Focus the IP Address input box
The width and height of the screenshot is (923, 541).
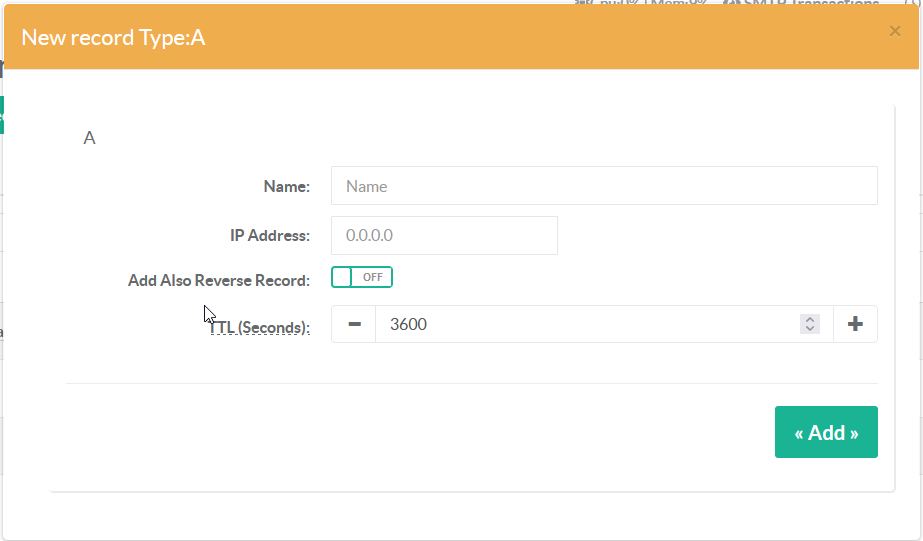click(x=444, y=236)
